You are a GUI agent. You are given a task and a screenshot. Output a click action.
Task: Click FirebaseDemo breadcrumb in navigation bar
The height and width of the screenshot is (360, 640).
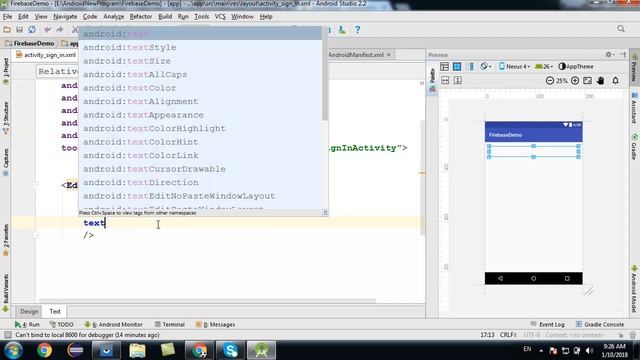(x=30, y=43)
